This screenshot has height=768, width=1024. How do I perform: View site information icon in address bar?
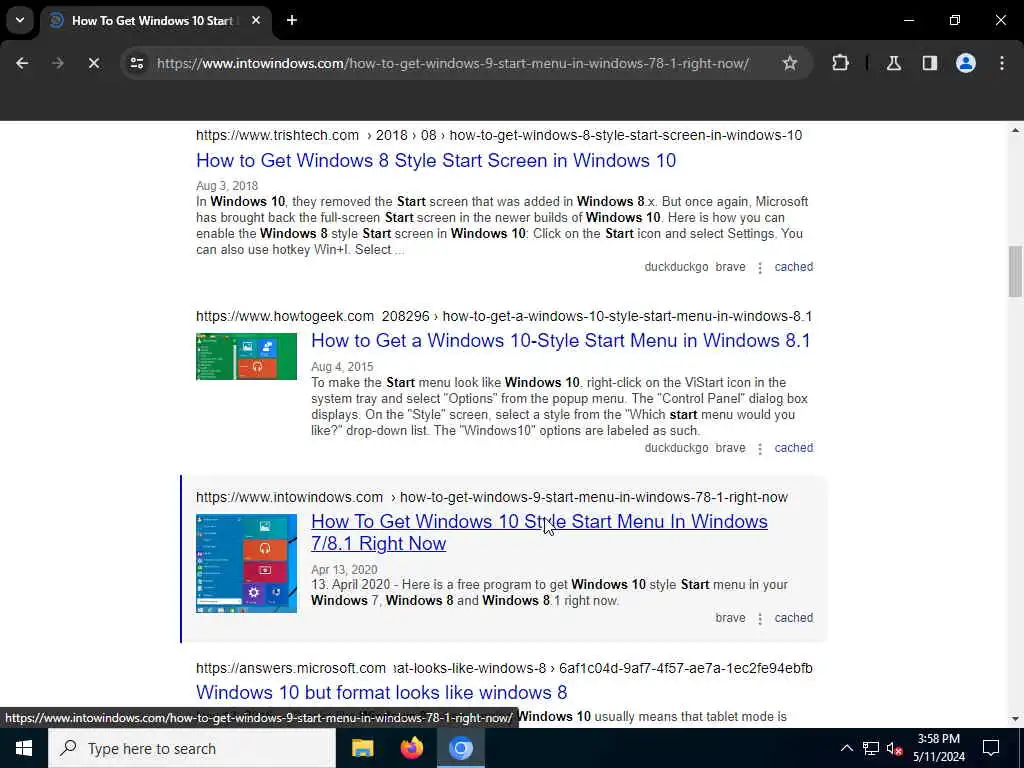[136, 63]
